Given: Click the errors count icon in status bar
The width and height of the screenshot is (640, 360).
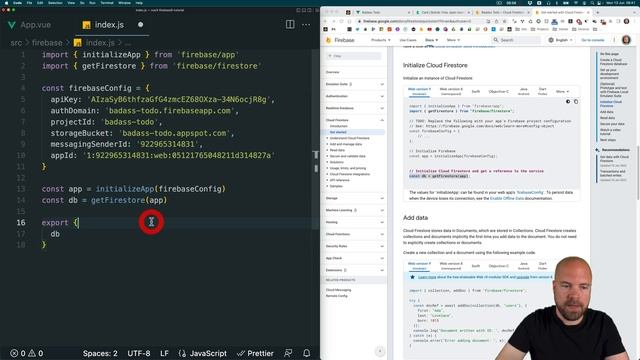Looking at the screenshot, I should [14, 353].
